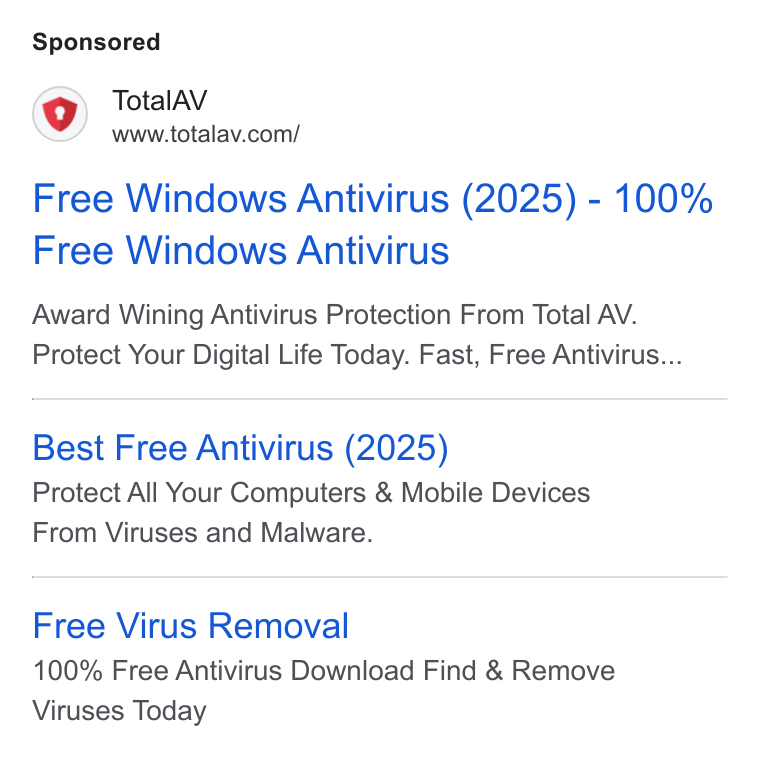Click (2025) in the Best Free Antivirus link
This screenshot has width=760, height=778.
(396, 448)
